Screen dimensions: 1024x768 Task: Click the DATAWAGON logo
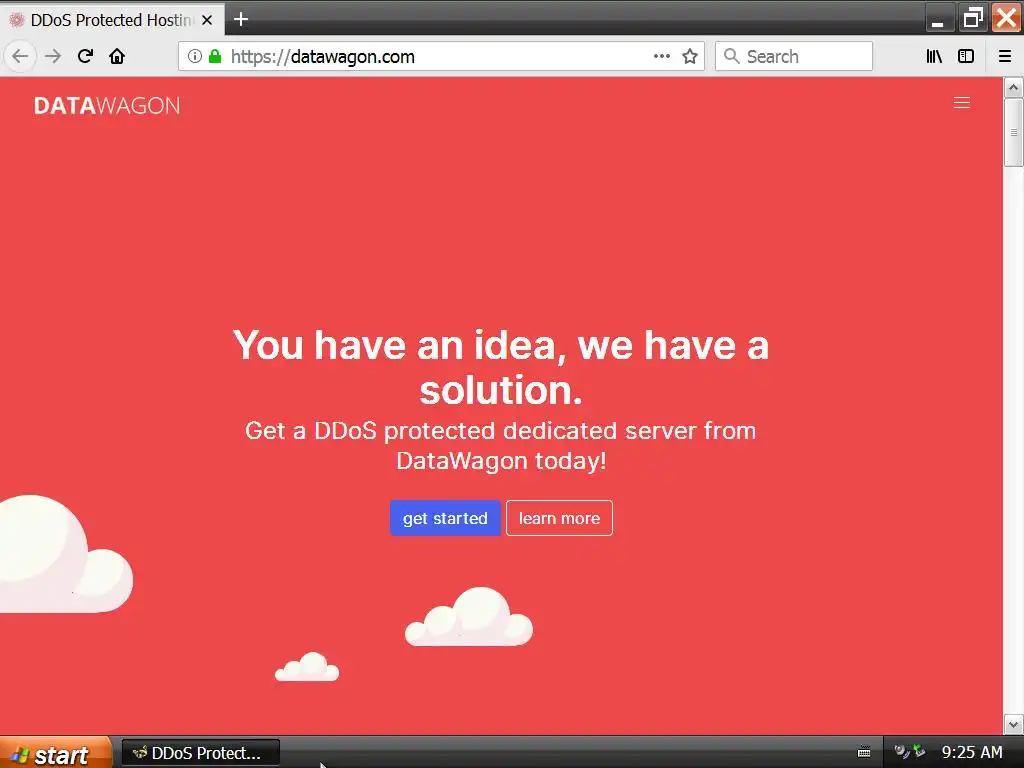click(x=106, y=105)
